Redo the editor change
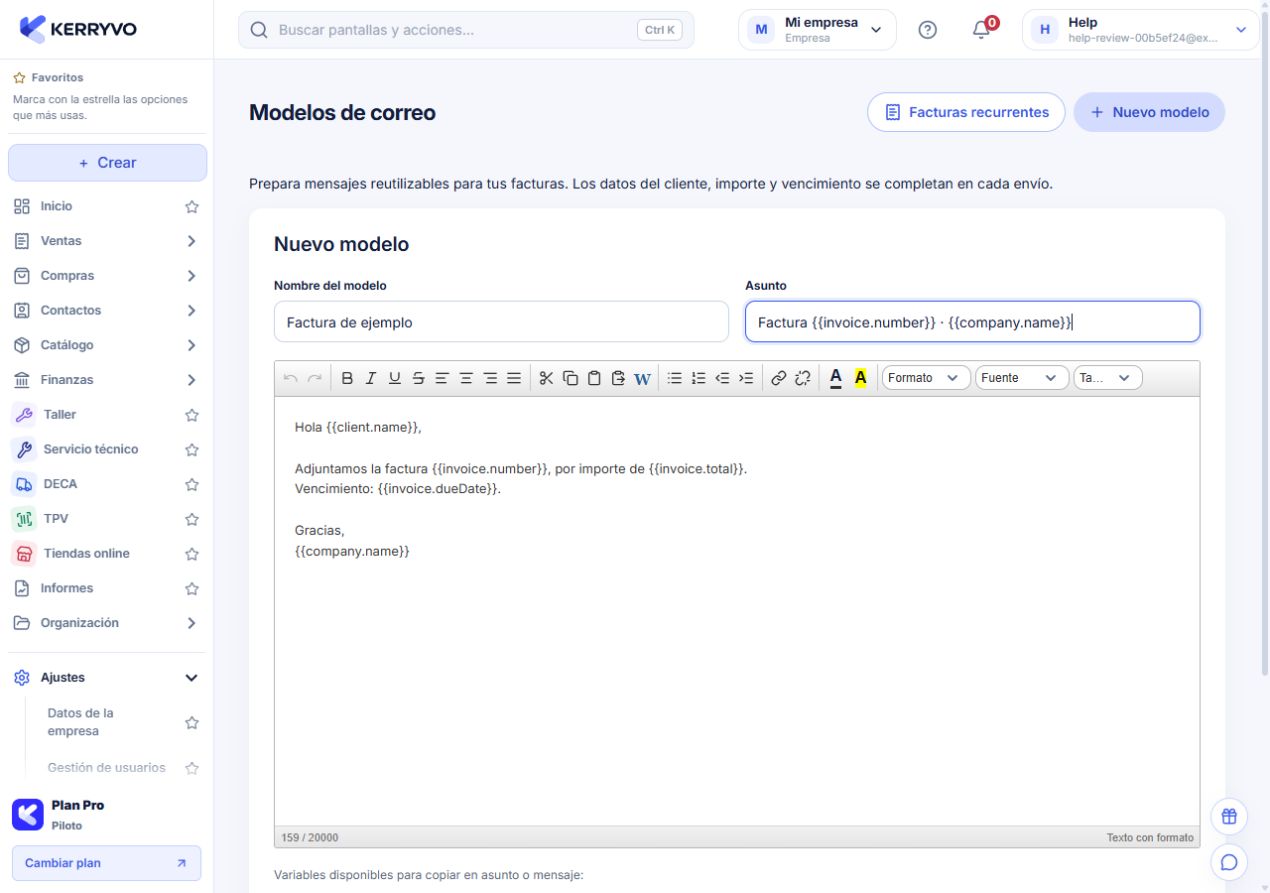 [315, 378]
